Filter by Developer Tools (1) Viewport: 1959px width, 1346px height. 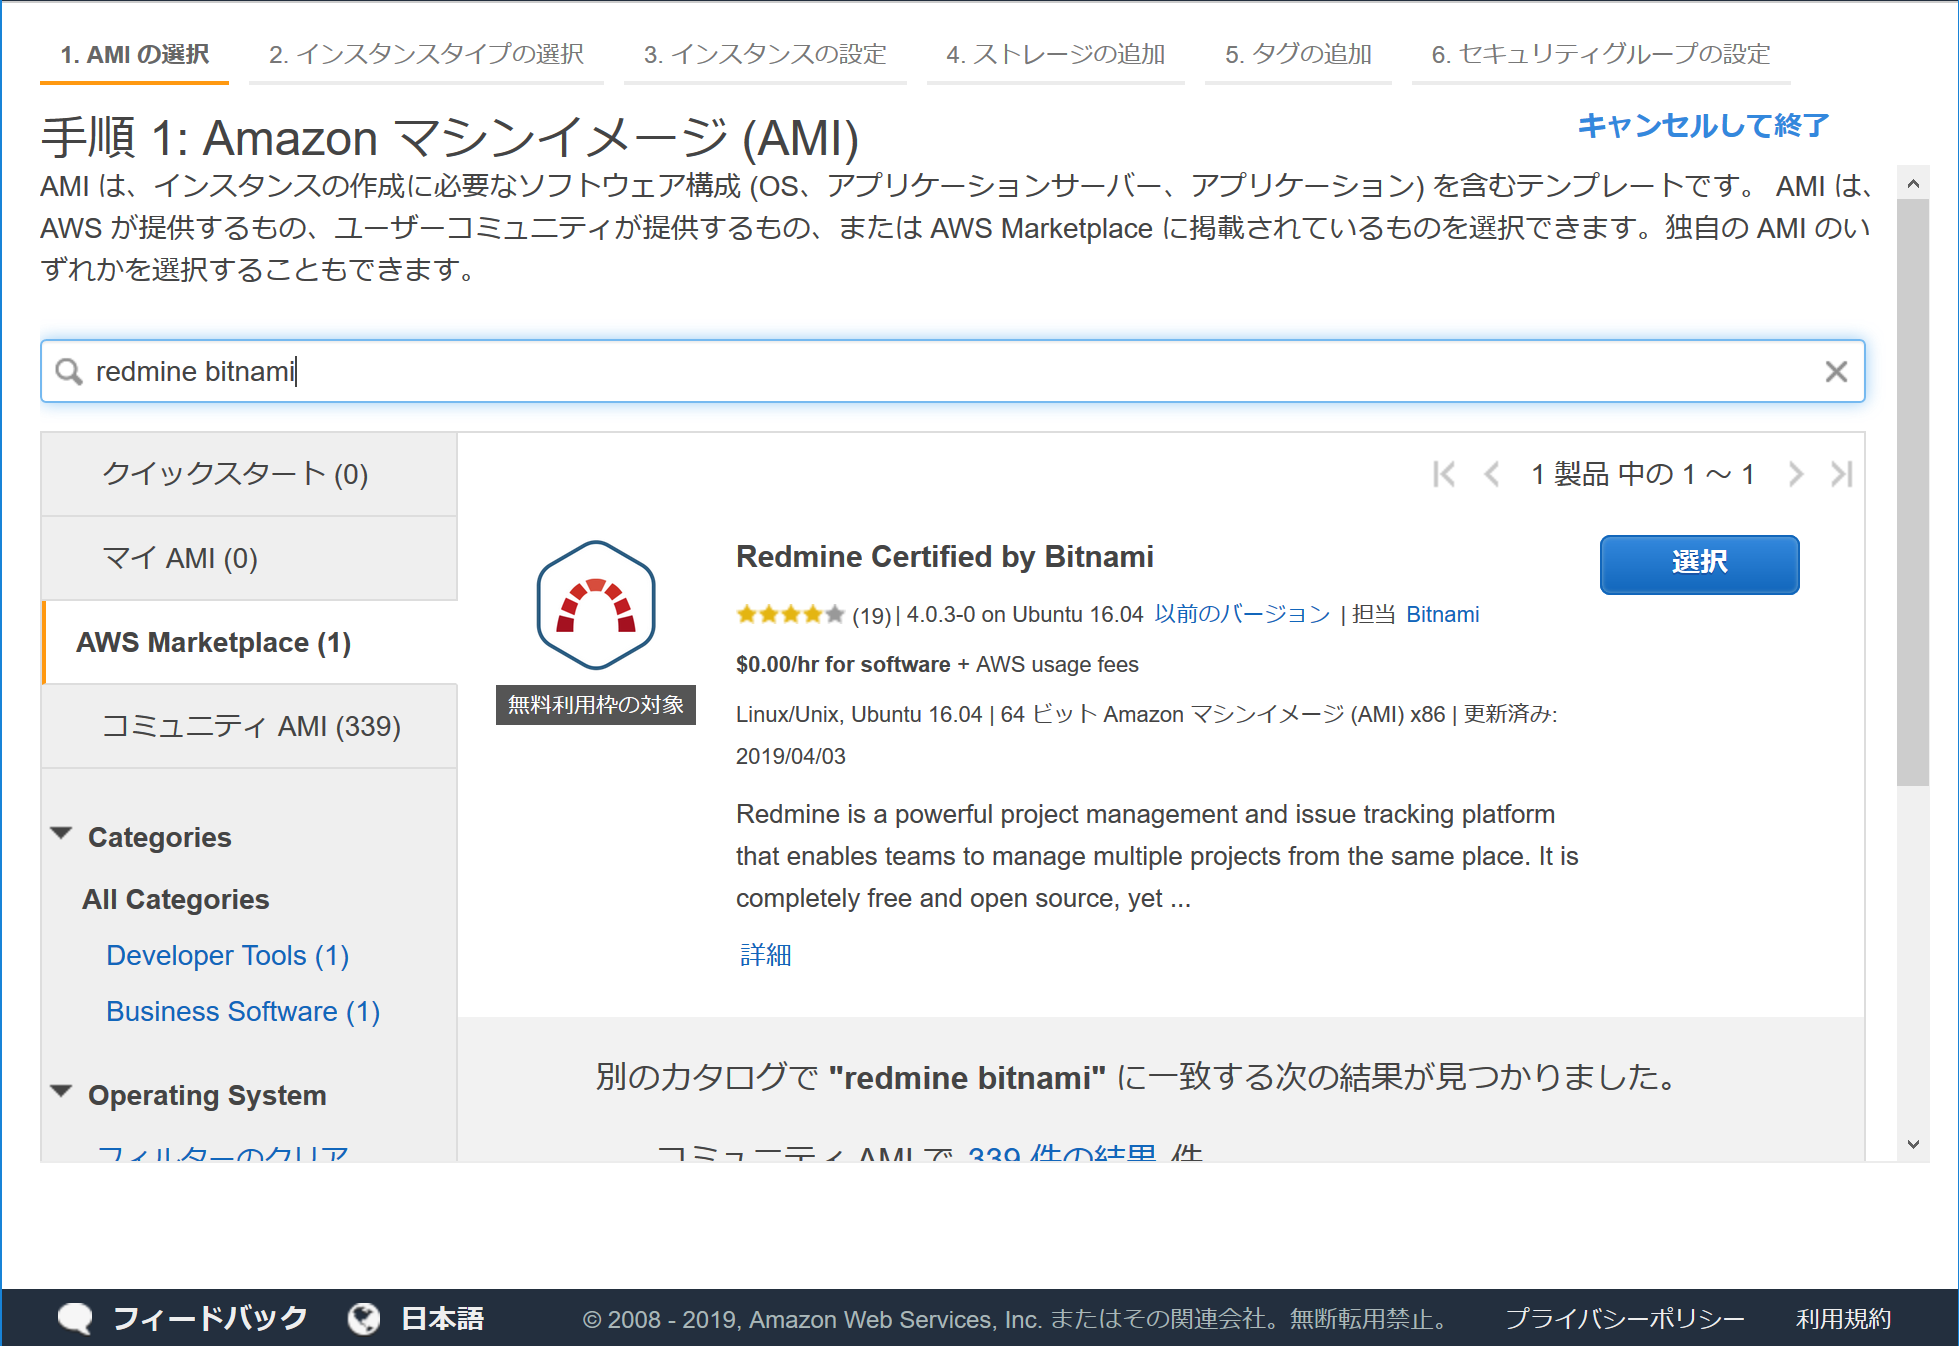pos(228,956)
